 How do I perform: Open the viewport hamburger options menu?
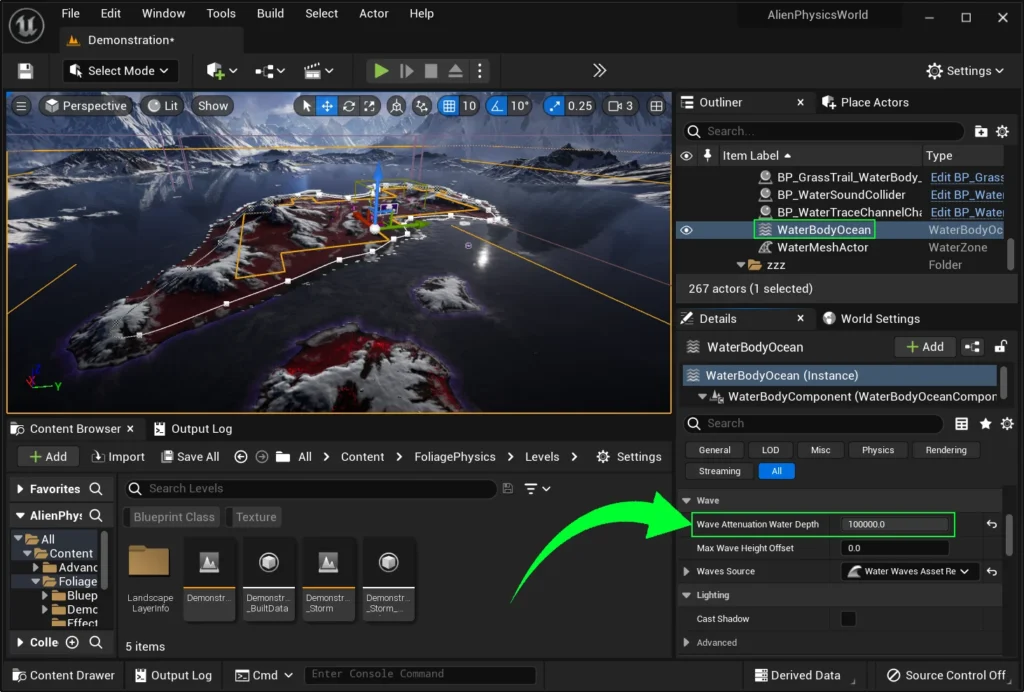21,106
